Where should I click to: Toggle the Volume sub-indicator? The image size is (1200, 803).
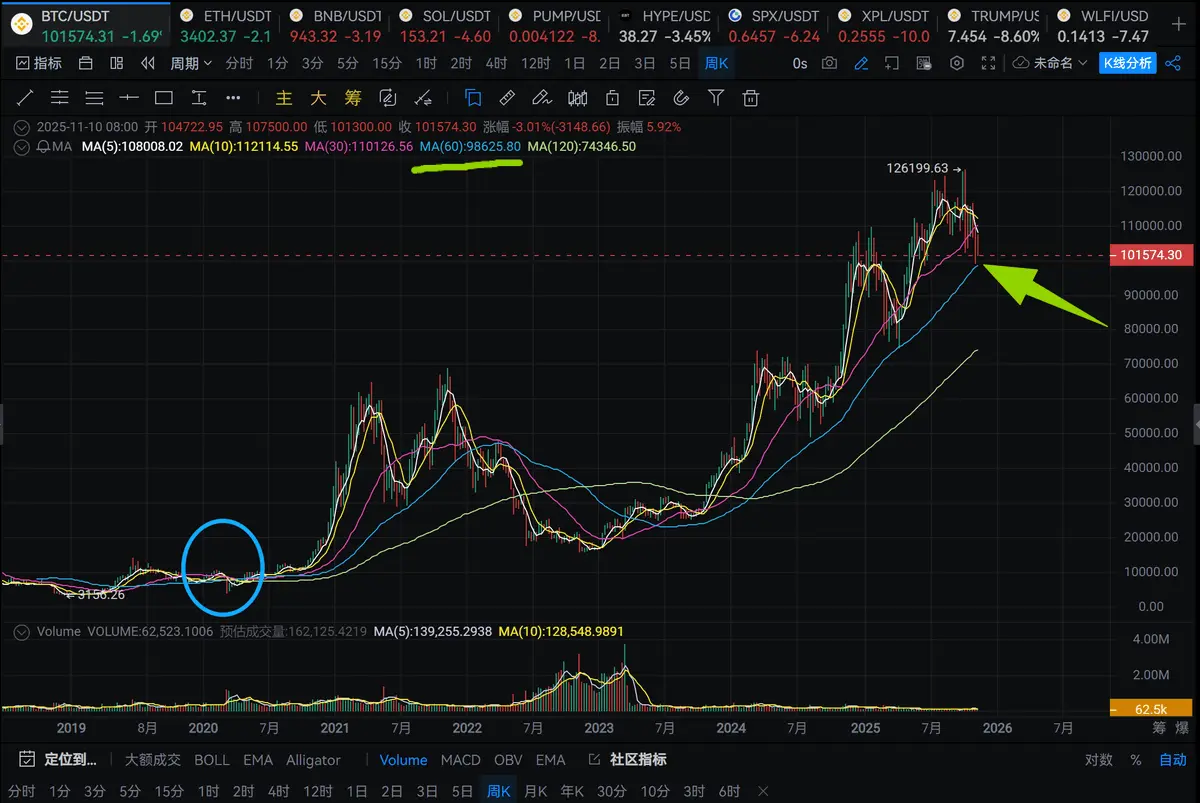click(403, 760)
